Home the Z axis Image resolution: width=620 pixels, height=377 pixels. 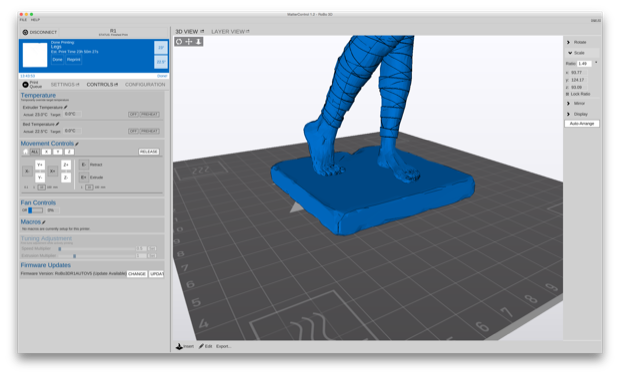point(69,152)
